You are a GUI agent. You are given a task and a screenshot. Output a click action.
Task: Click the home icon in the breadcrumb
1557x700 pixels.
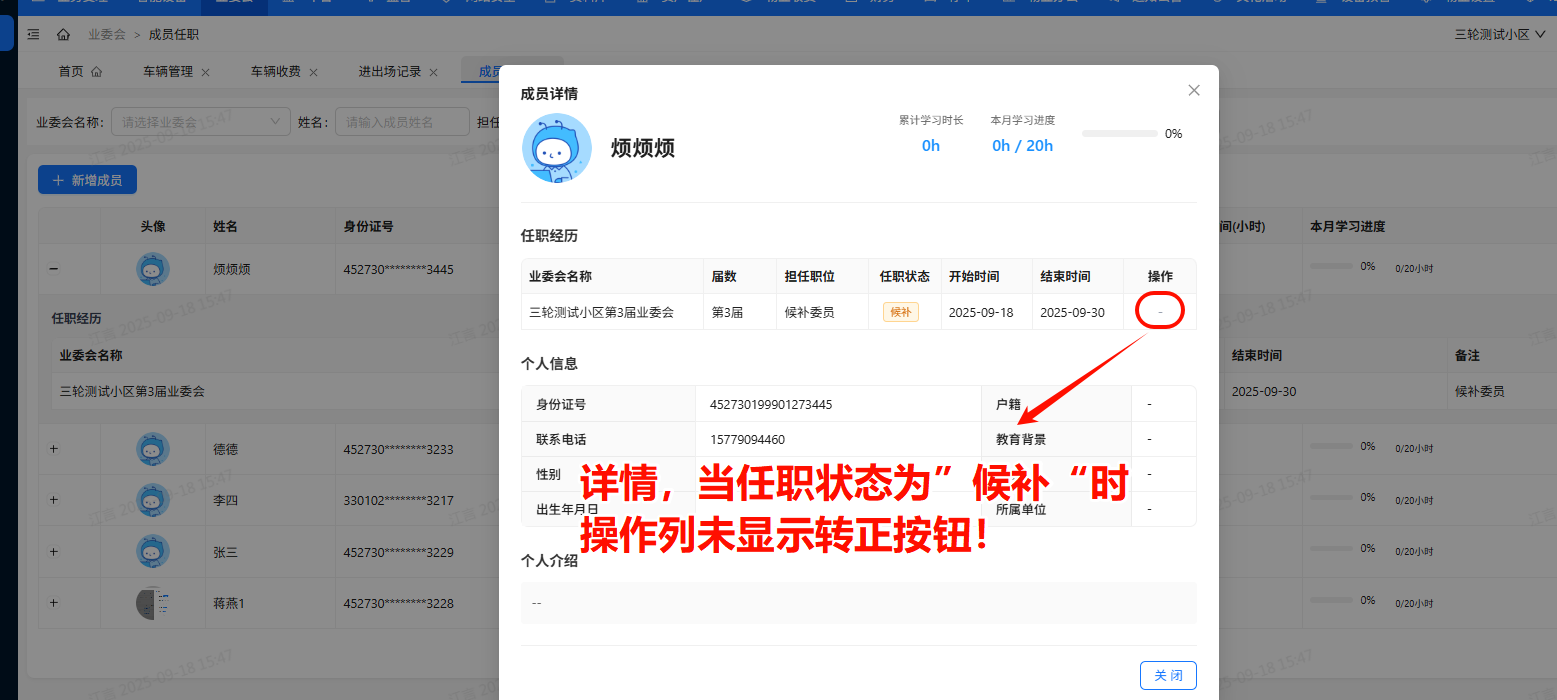[x=63, y=35]
